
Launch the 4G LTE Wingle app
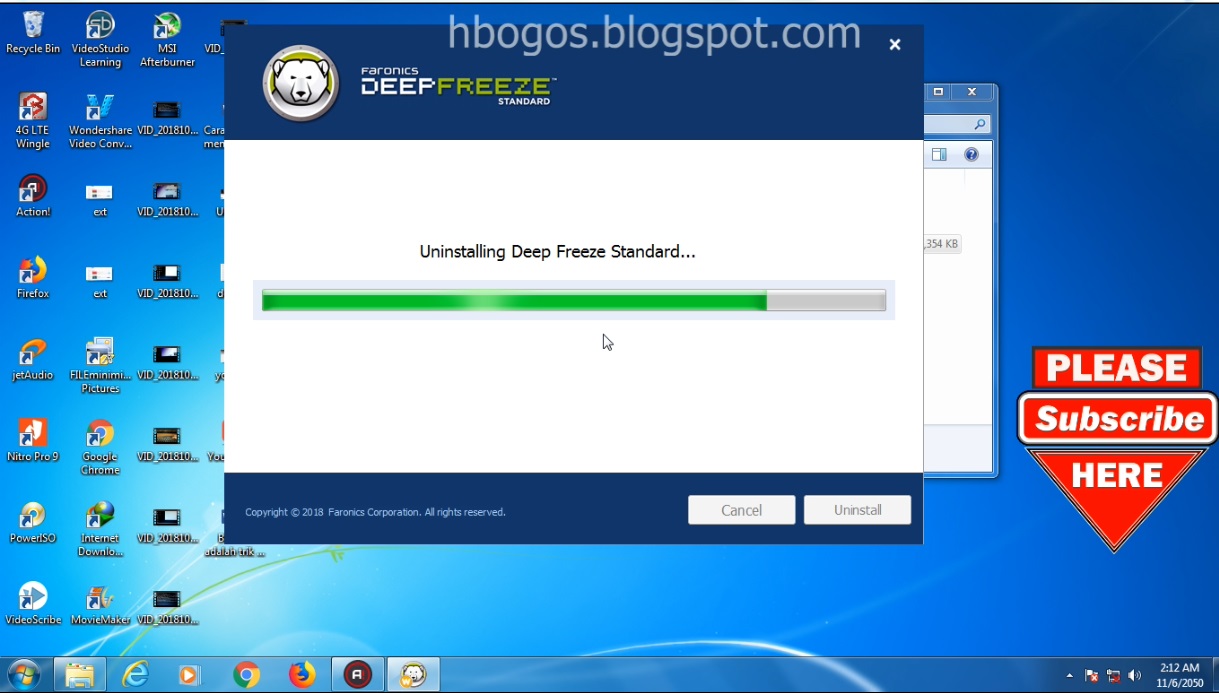(x=33, y=107)
